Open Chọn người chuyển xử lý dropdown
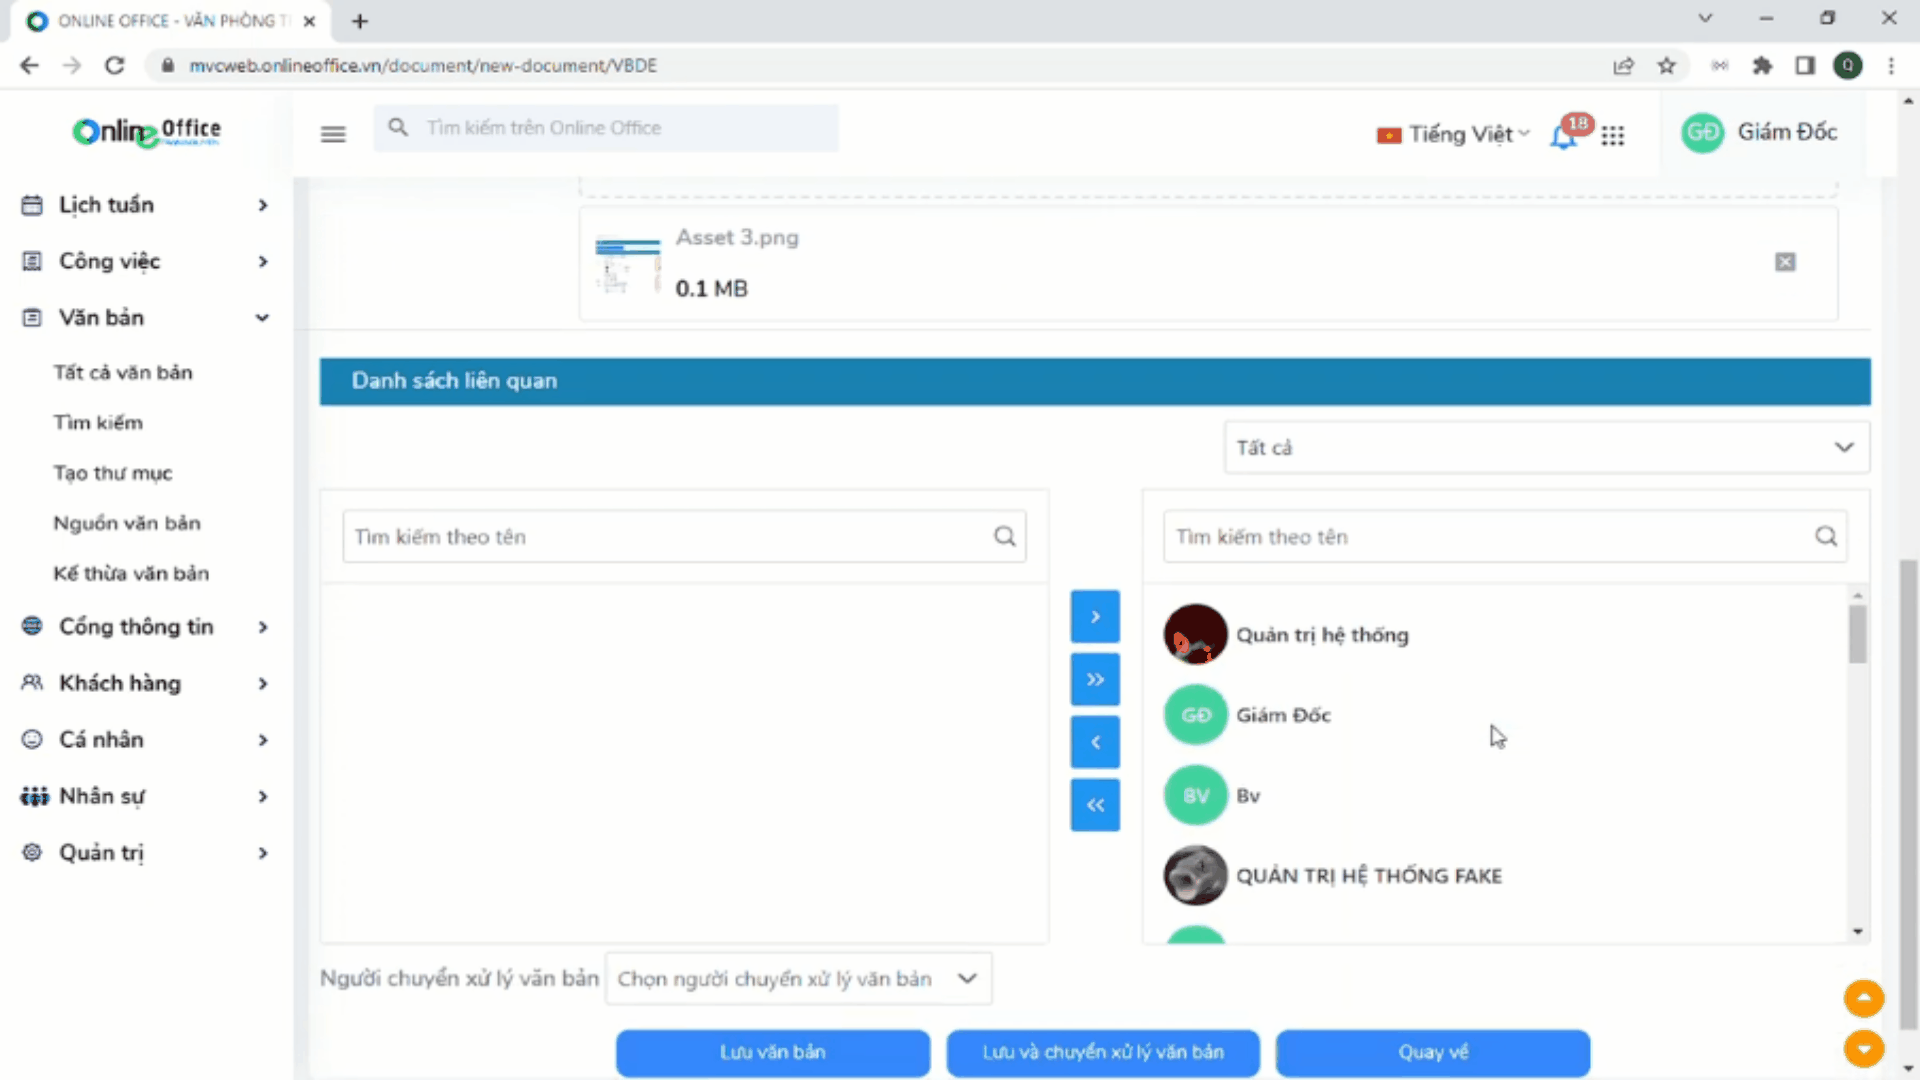 pyautogui.click(x=798, y=978)
